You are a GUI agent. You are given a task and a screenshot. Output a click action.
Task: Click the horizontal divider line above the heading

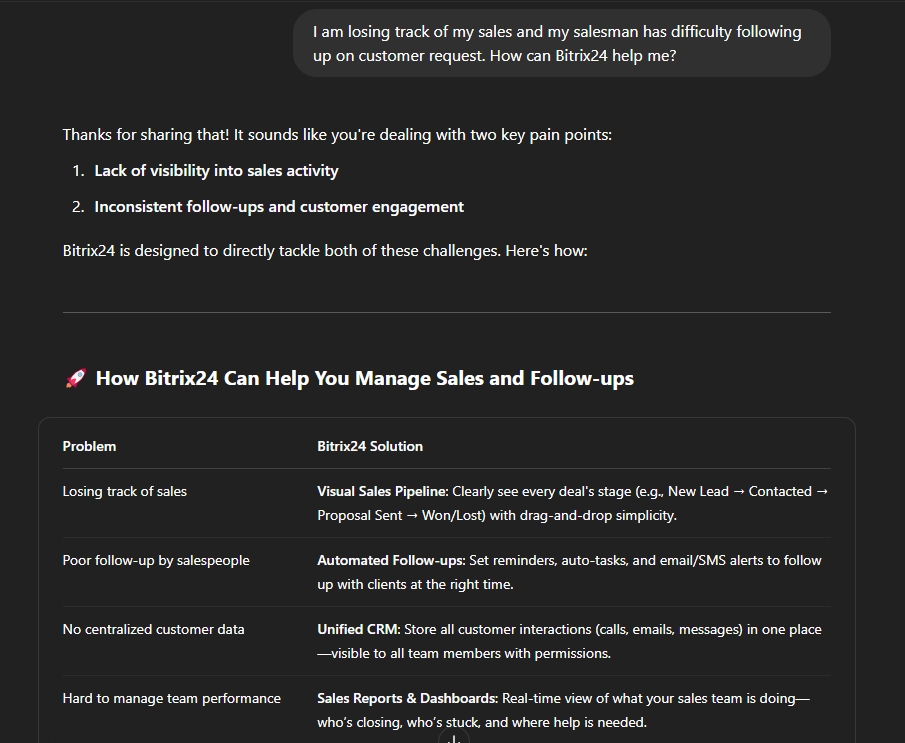(x=446, y=313)
